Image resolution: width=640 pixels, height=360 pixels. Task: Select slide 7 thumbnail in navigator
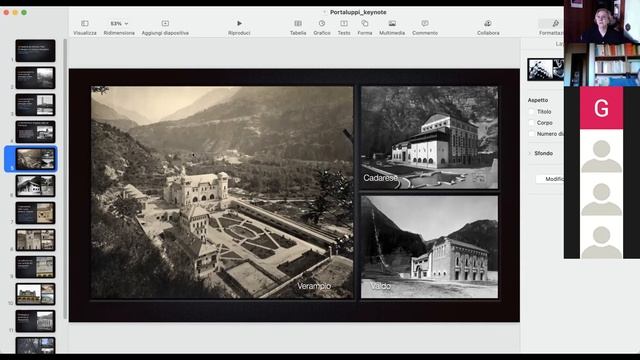36,213
